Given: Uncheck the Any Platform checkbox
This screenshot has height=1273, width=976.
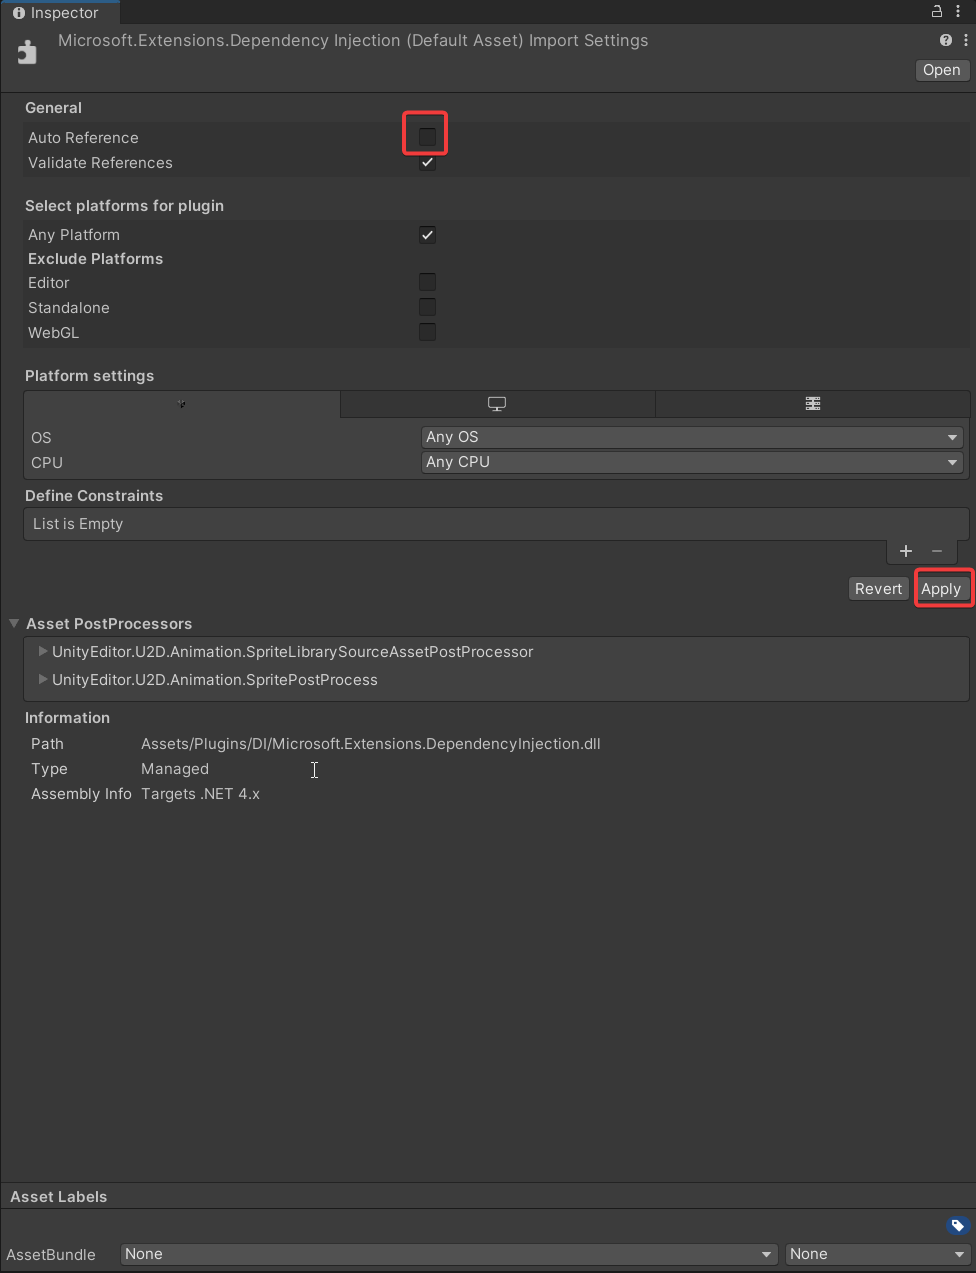Looking at the screenshot, I should (x=427, y=235).
